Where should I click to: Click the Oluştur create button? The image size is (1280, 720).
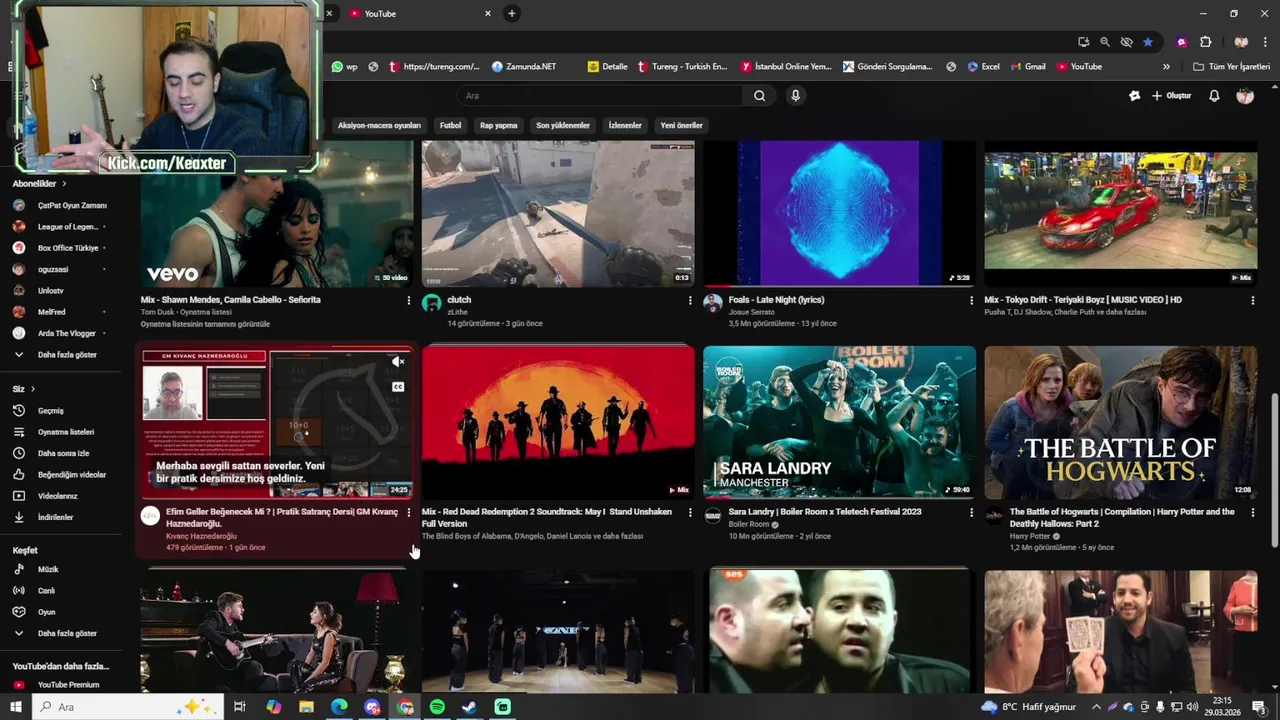coord(1171,96)
